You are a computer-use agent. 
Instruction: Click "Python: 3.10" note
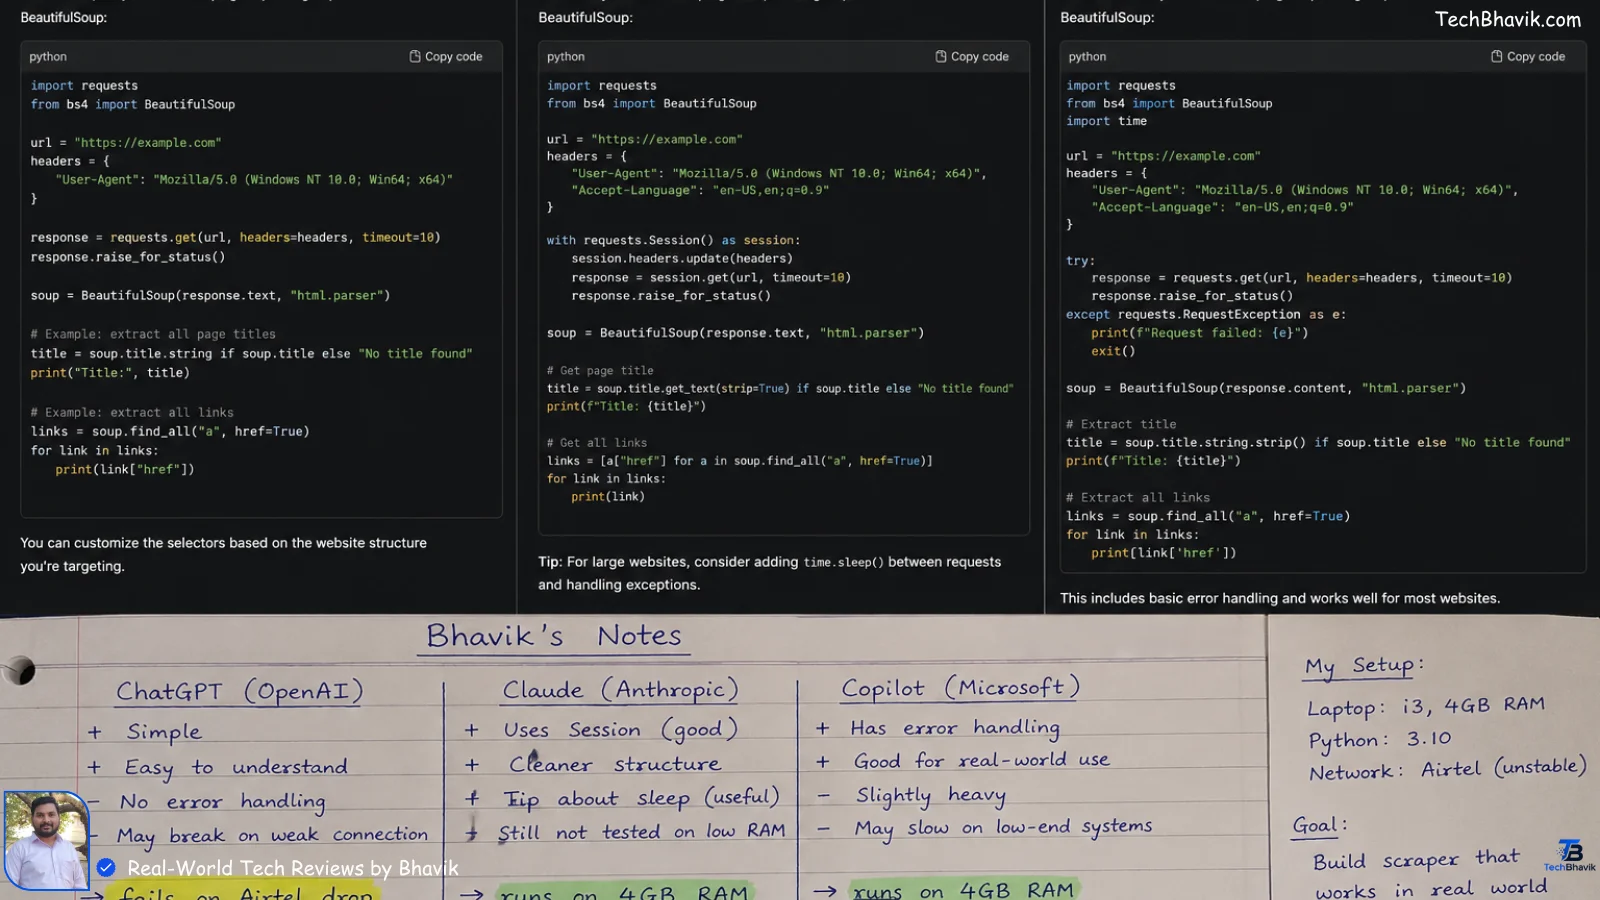(x=1380, y=740)
